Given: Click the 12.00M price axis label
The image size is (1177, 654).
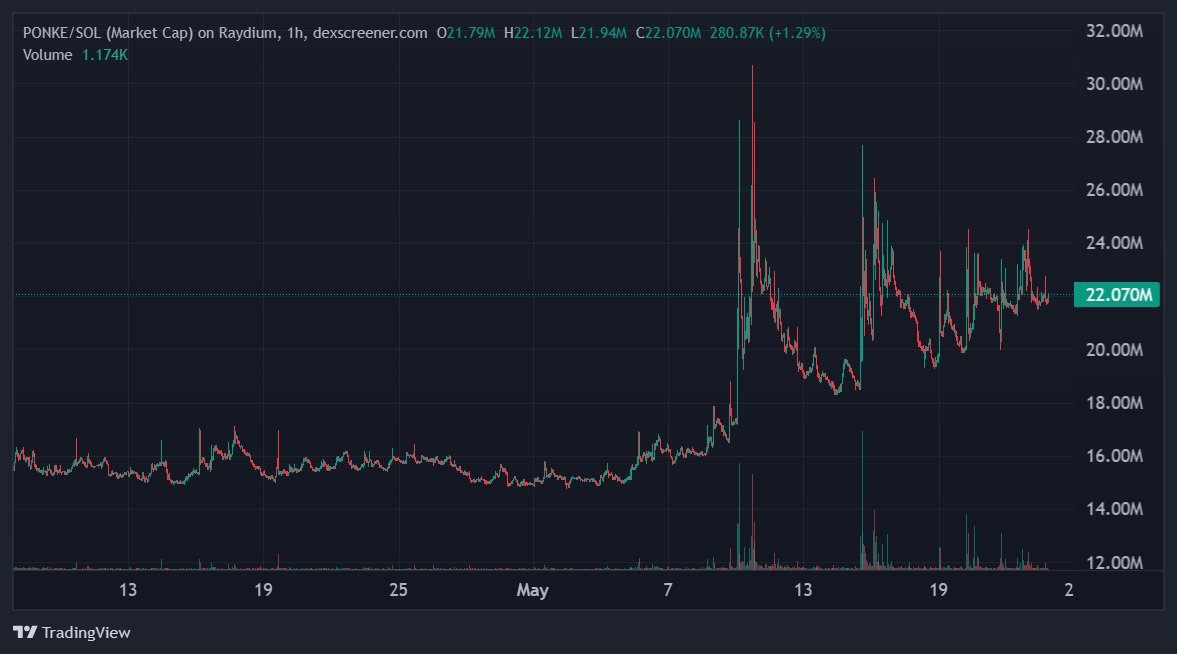Looking at the screenshot, I should 1114,562.
